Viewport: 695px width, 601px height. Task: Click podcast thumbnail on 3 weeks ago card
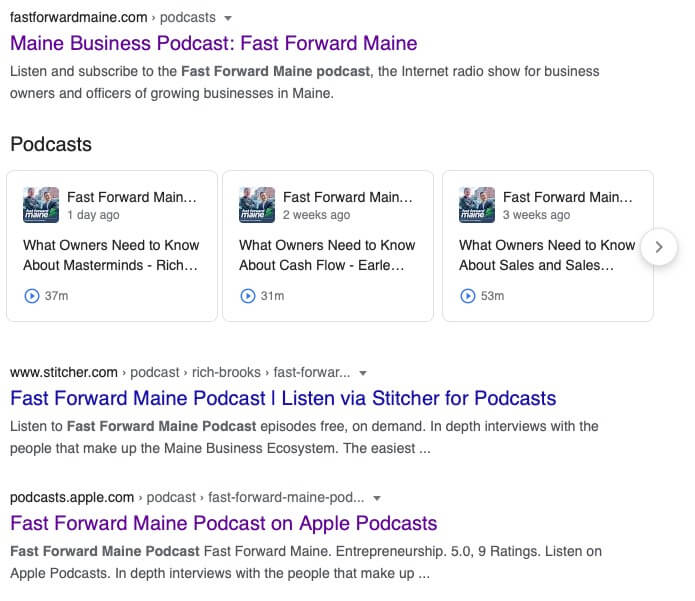click(477, 205)
